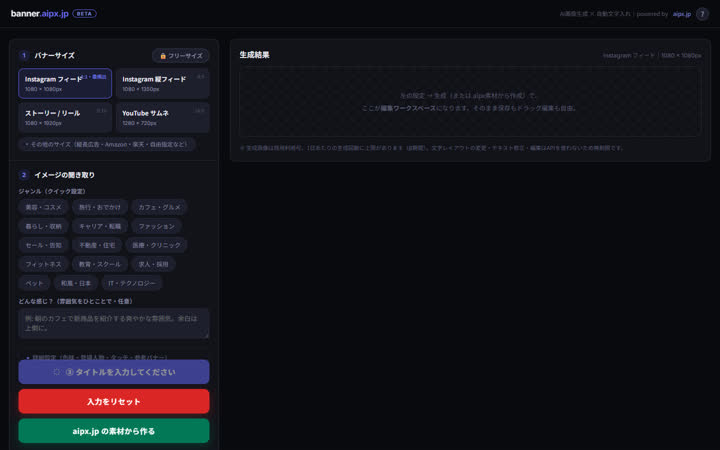Viewport: 720px width, 450px height.
Task: Click the empty 生成結果 workspace area
Action: (470, 102)
